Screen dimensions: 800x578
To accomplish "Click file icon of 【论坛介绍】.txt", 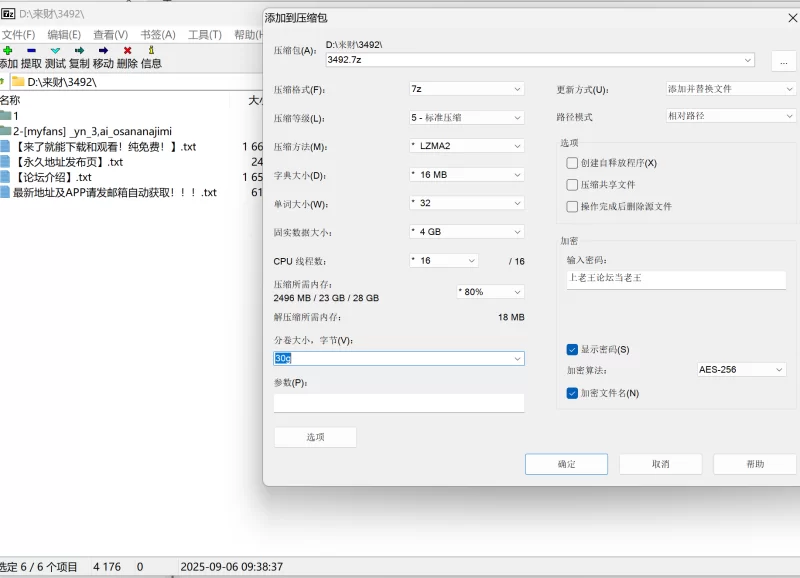I will click(x=5, y=177).
